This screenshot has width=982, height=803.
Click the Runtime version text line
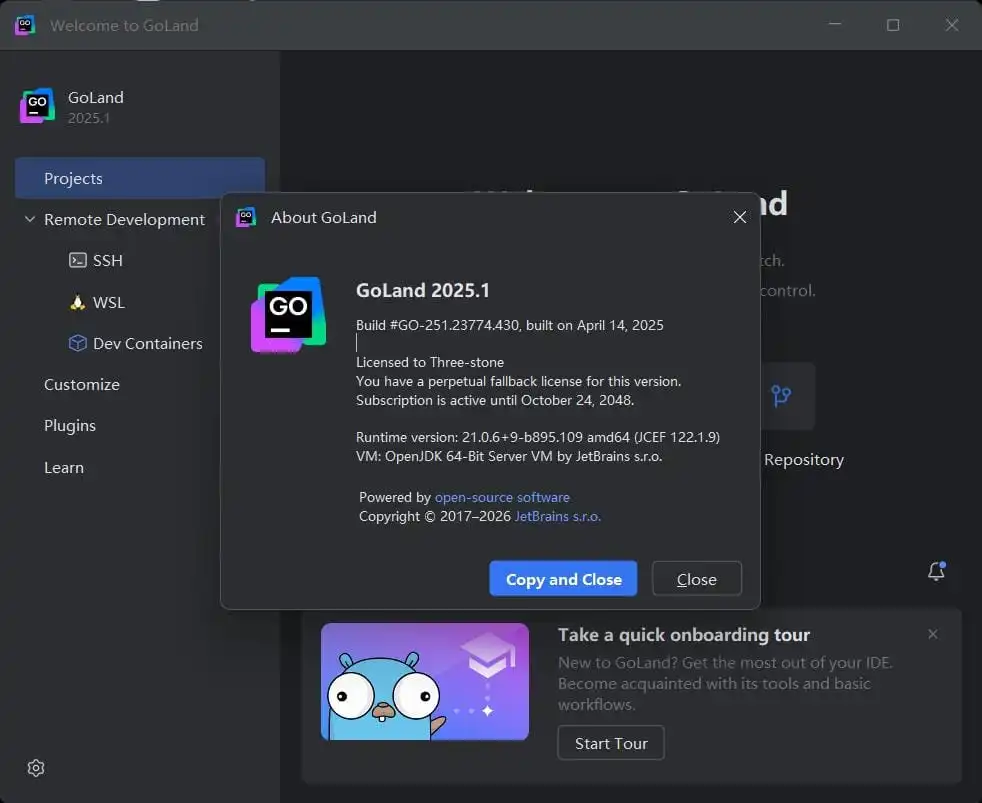(538, 437)
